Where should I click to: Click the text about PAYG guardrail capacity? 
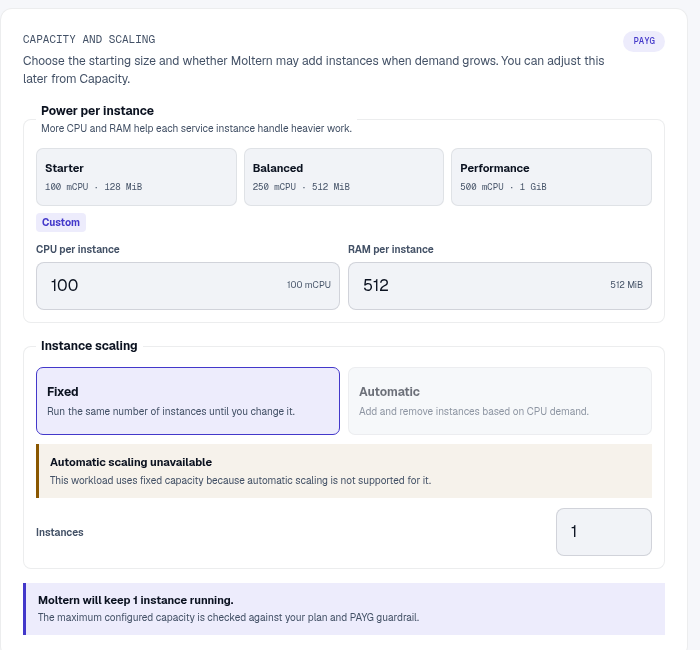(x=229, y=617)
